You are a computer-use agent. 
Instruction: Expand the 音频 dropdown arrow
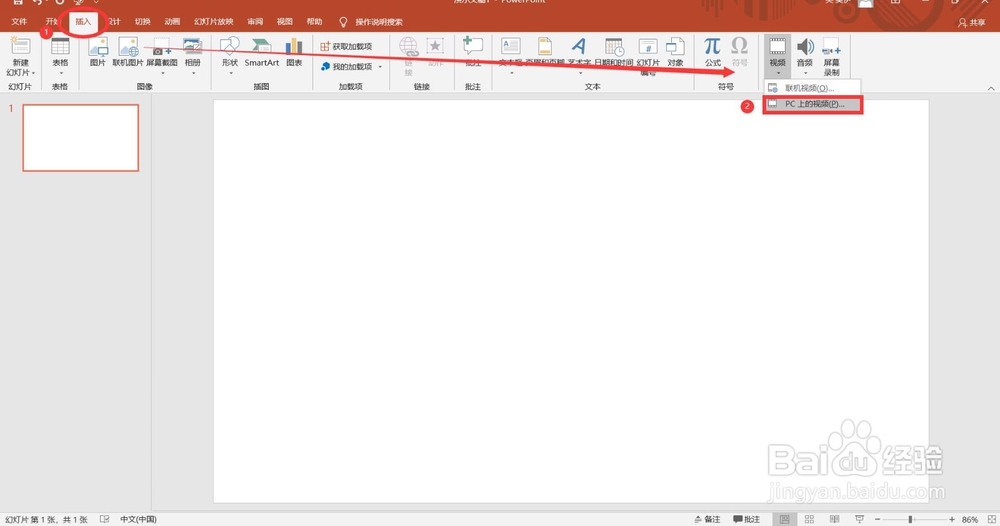[x=805, y=73]
